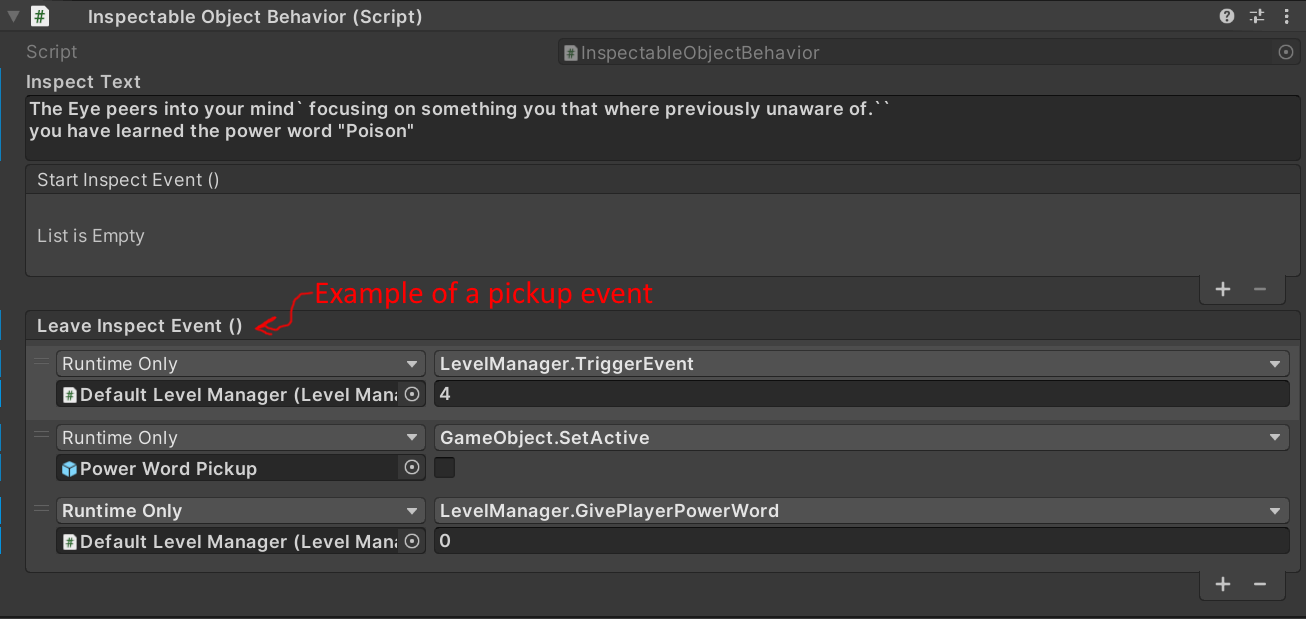Open the LevelManager.GivePlayerPowerWord function dropdown
This screenshot has width=1306, height=619.
click(861, 511)
